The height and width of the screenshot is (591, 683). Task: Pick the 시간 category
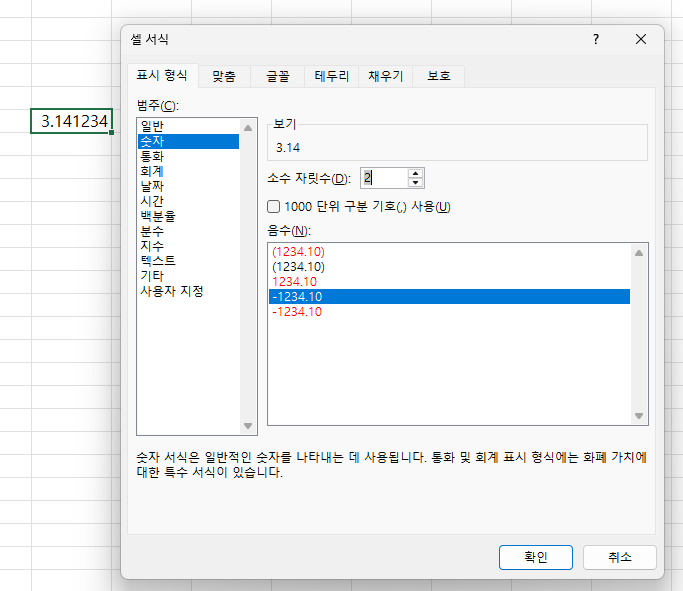[x=189, y=201]
